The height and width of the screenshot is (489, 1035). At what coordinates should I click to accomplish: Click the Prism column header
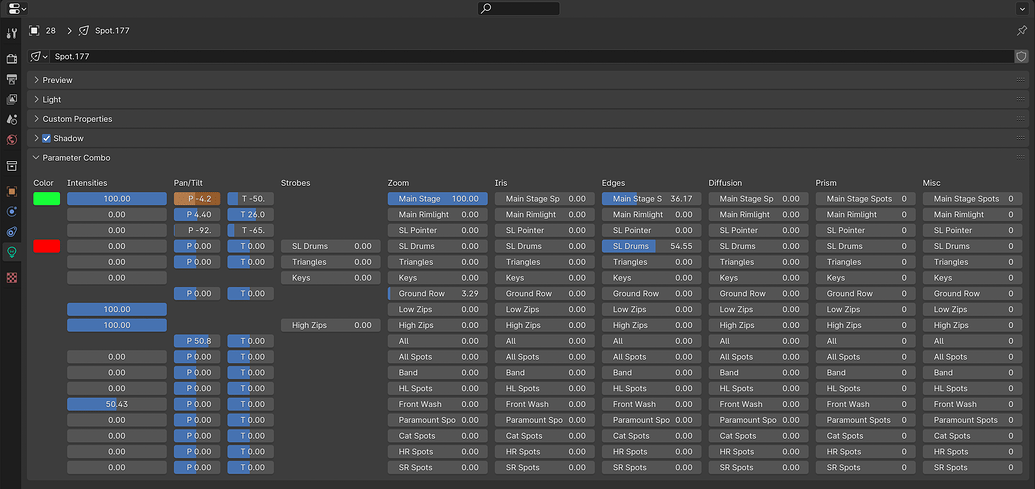coord(826,183)
